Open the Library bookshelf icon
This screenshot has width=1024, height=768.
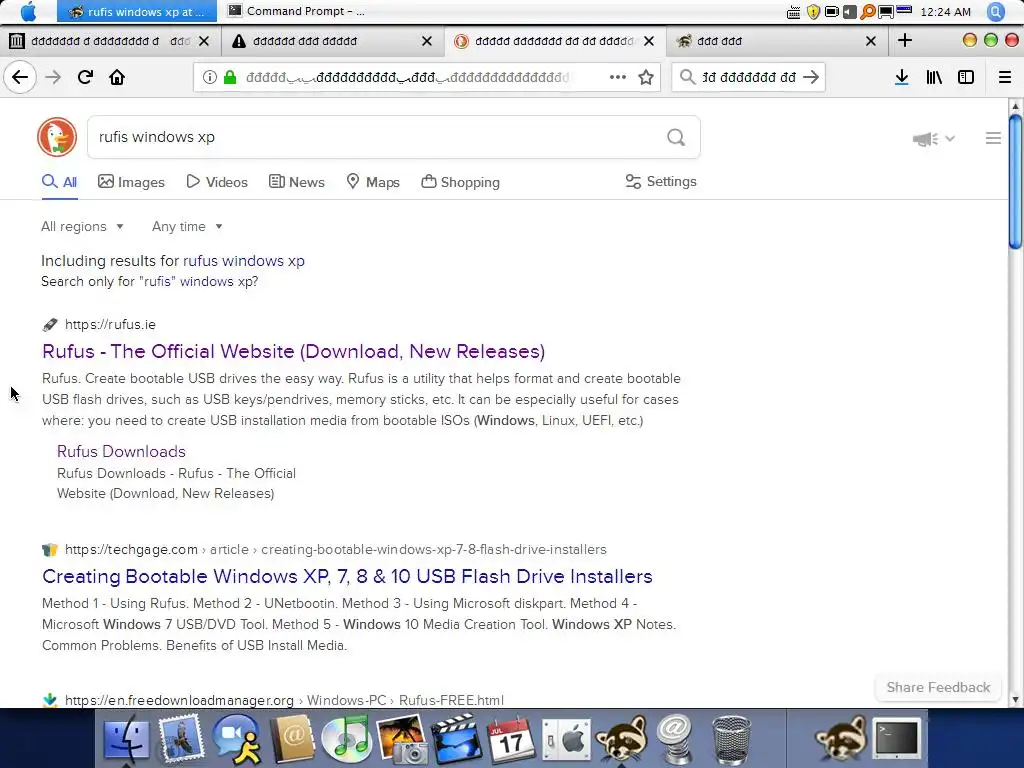(934, 77)
